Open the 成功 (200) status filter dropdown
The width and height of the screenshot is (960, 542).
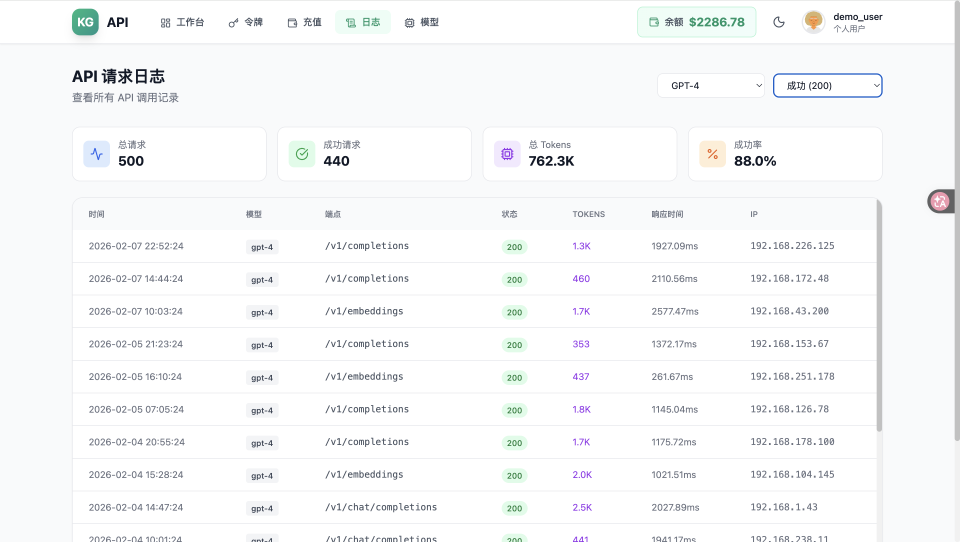point(827,86)
